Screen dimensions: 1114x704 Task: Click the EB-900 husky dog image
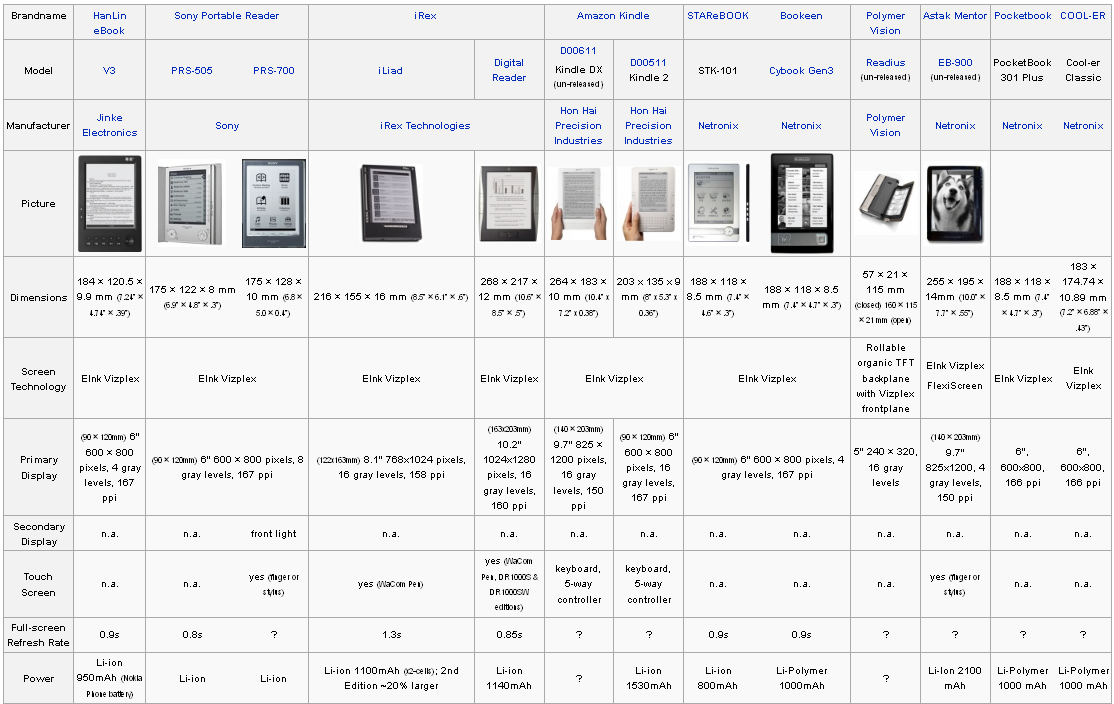tap(955, 204)
